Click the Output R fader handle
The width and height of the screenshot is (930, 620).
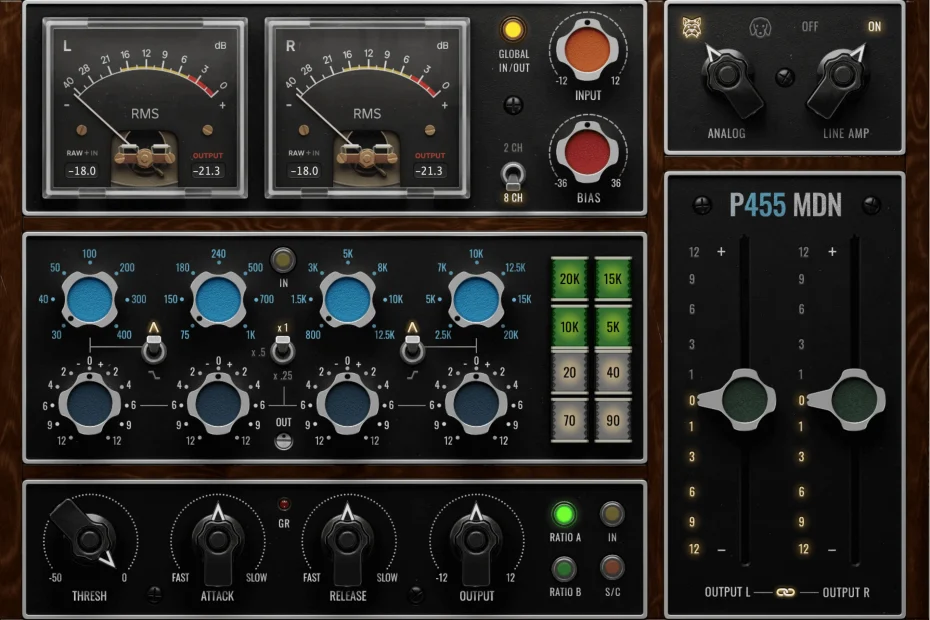coord(851,400)
